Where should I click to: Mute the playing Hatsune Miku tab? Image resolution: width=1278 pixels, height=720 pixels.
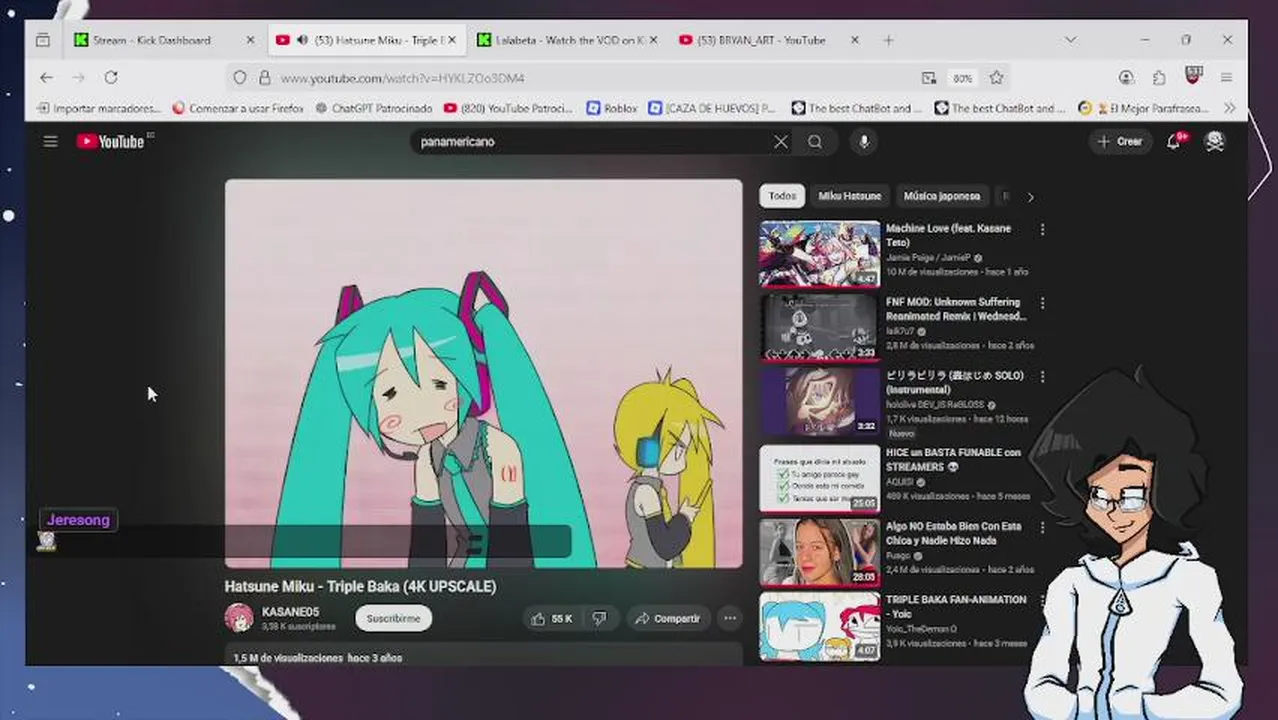(x=302, y=40)
